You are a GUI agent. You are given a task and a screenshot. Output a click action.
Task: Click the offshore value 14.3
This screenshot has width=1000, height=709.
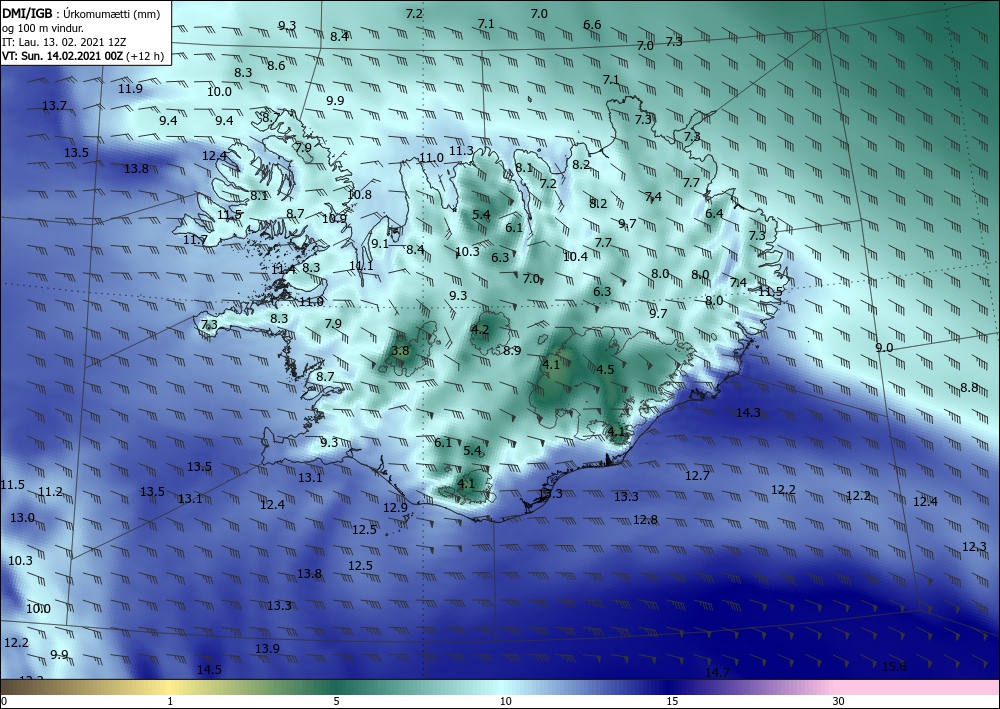point(748,413)
